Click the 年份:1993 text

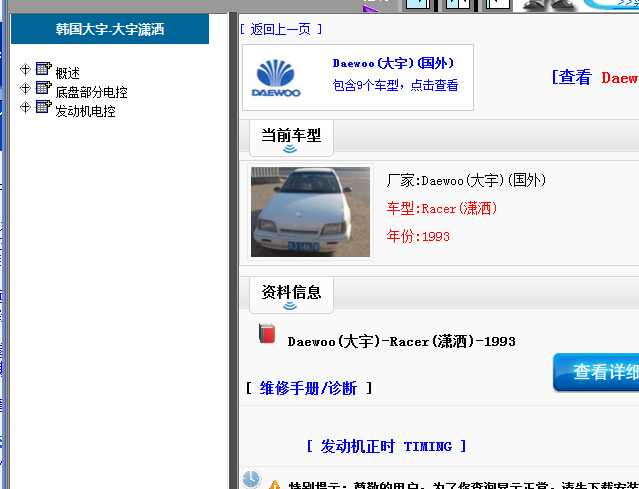[x=418, y=236]
